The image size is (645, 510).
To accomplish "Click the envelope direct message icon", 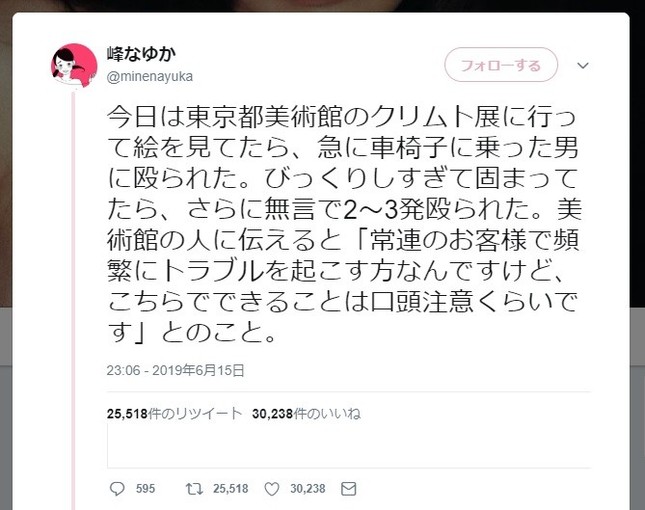I will pos(348,489).
